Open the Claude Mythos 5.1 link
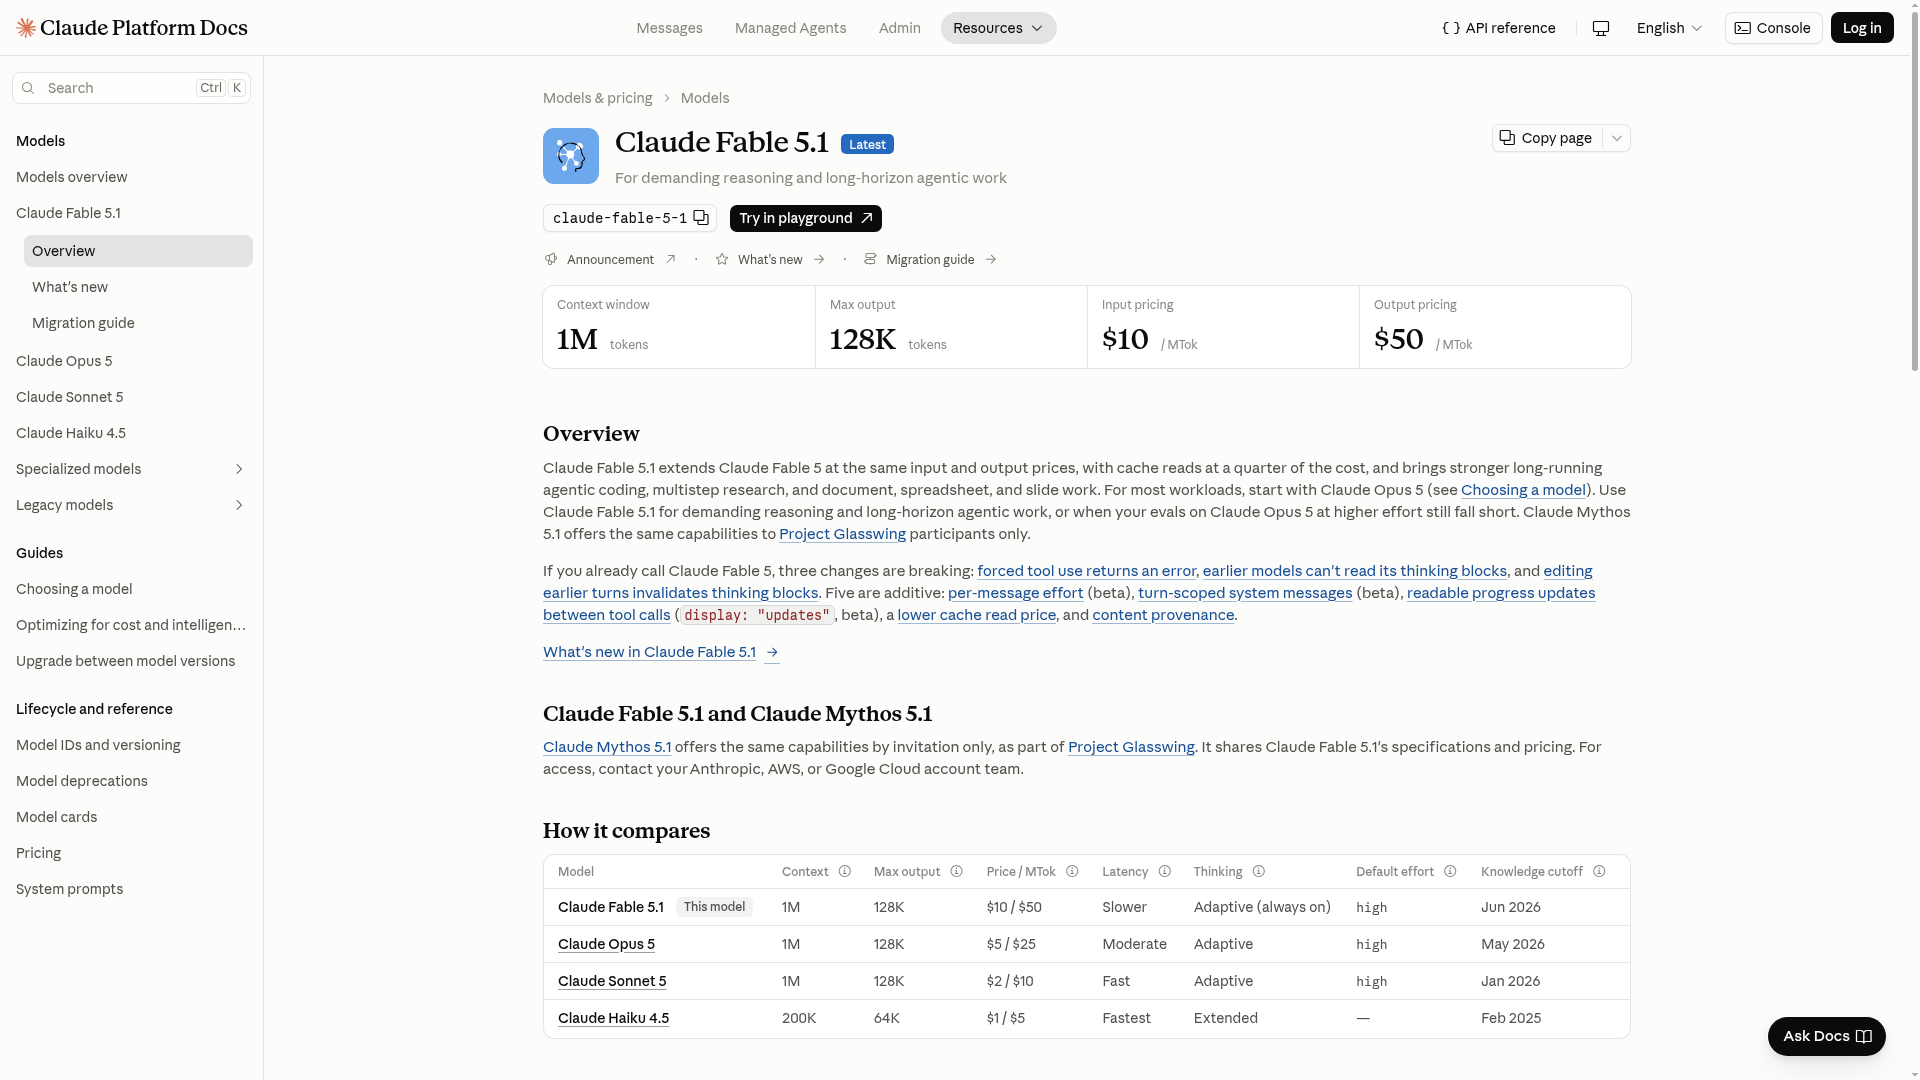Screen dimensions: 1920x1080 (x=607, y=747)
